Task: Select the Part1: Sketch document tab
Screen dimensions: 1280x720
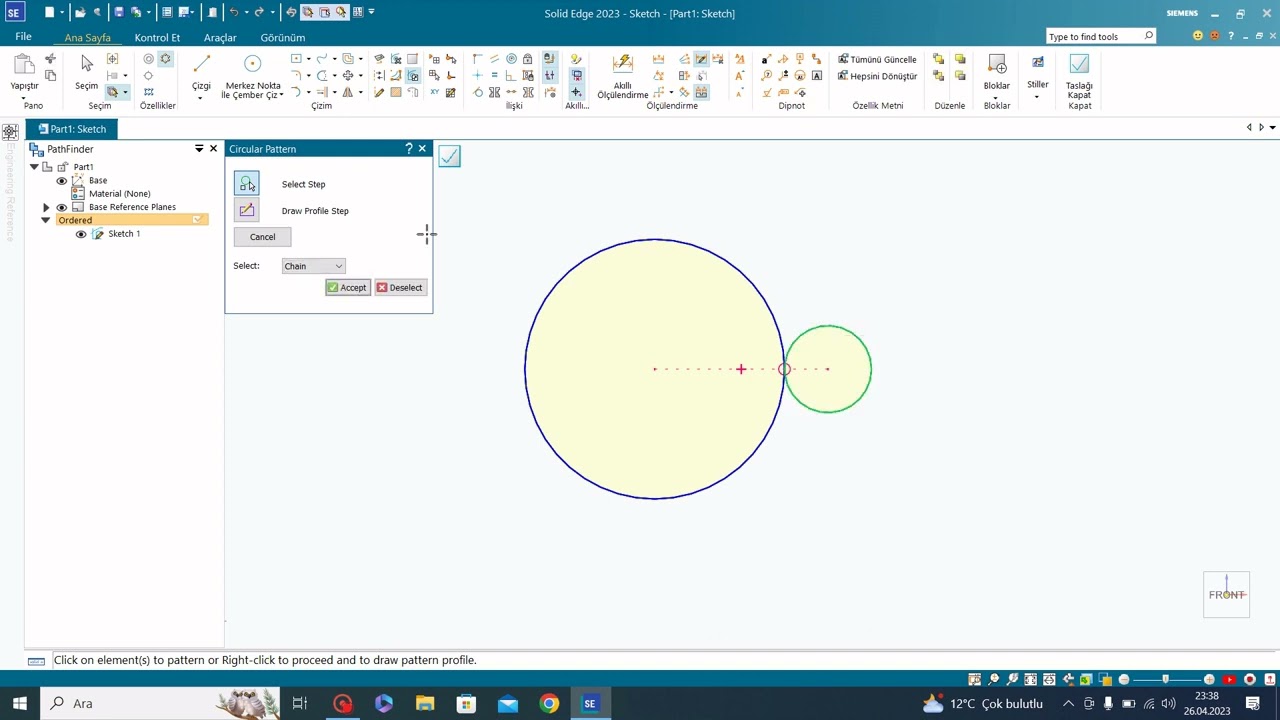Action: click(x=72, y=129)
